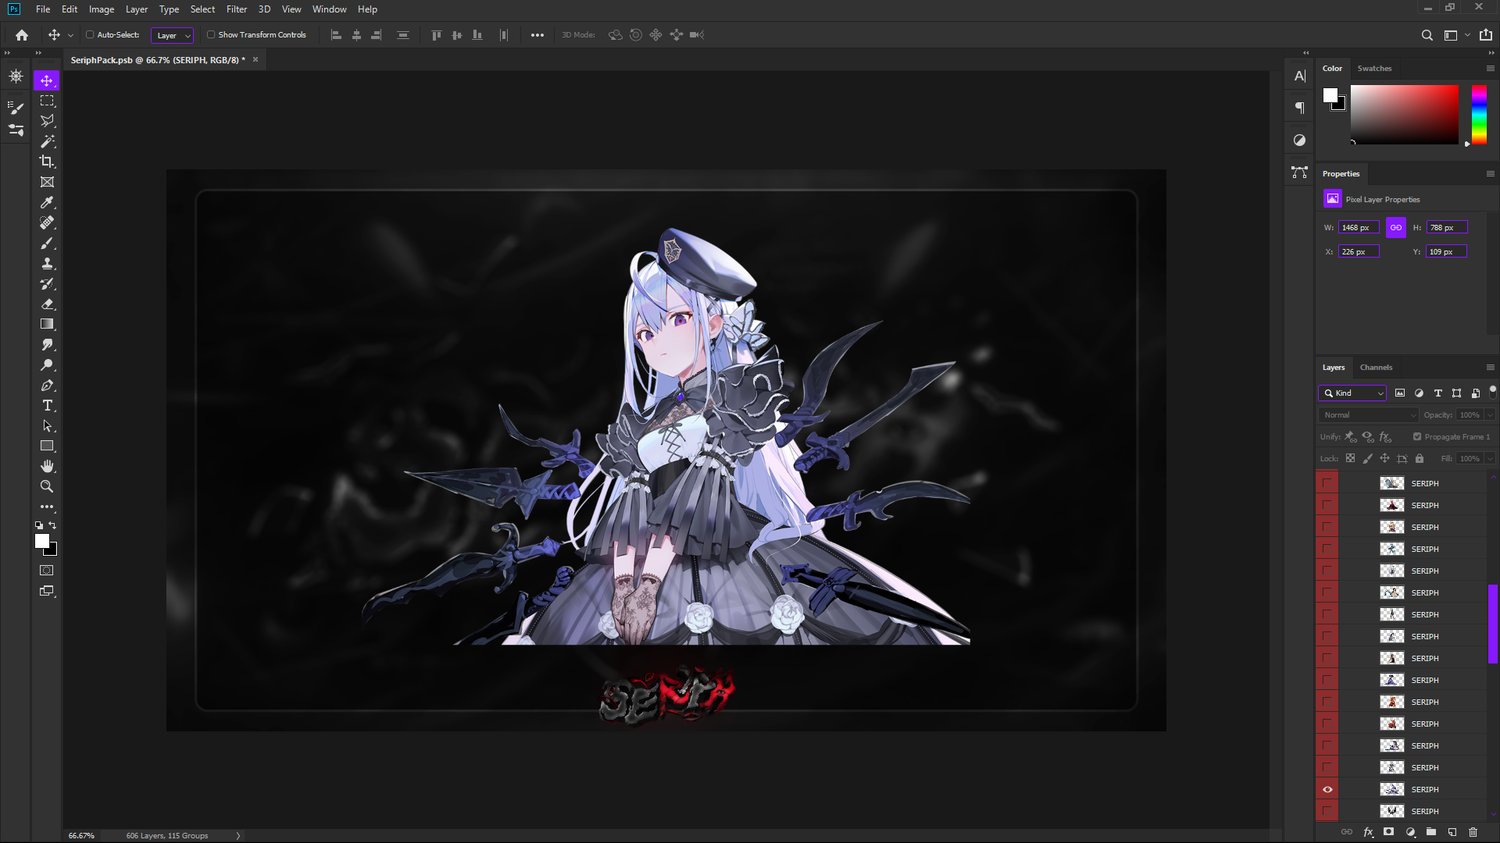
Task: Select the Frame tool
Action: [47, 182]
